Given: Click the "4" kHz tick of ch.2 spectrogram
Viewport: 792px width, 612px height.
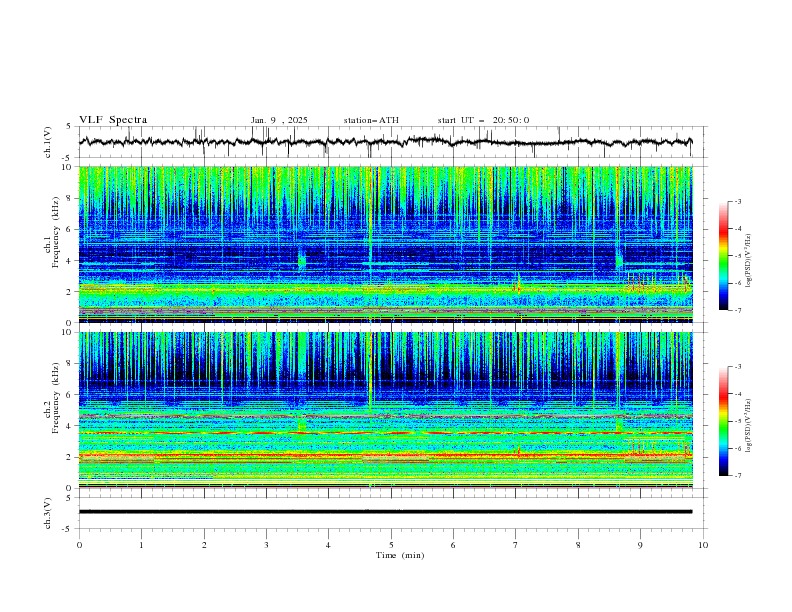Looking at the screenshot, I should coord(72,426).
